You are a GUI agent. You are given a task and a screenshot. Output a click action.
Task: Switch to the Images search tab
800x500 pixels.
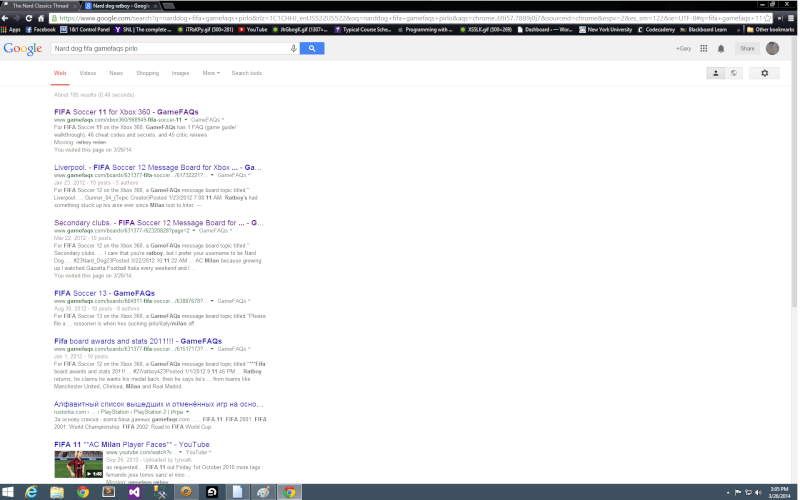pyautogui.click(x=180, y=73)
